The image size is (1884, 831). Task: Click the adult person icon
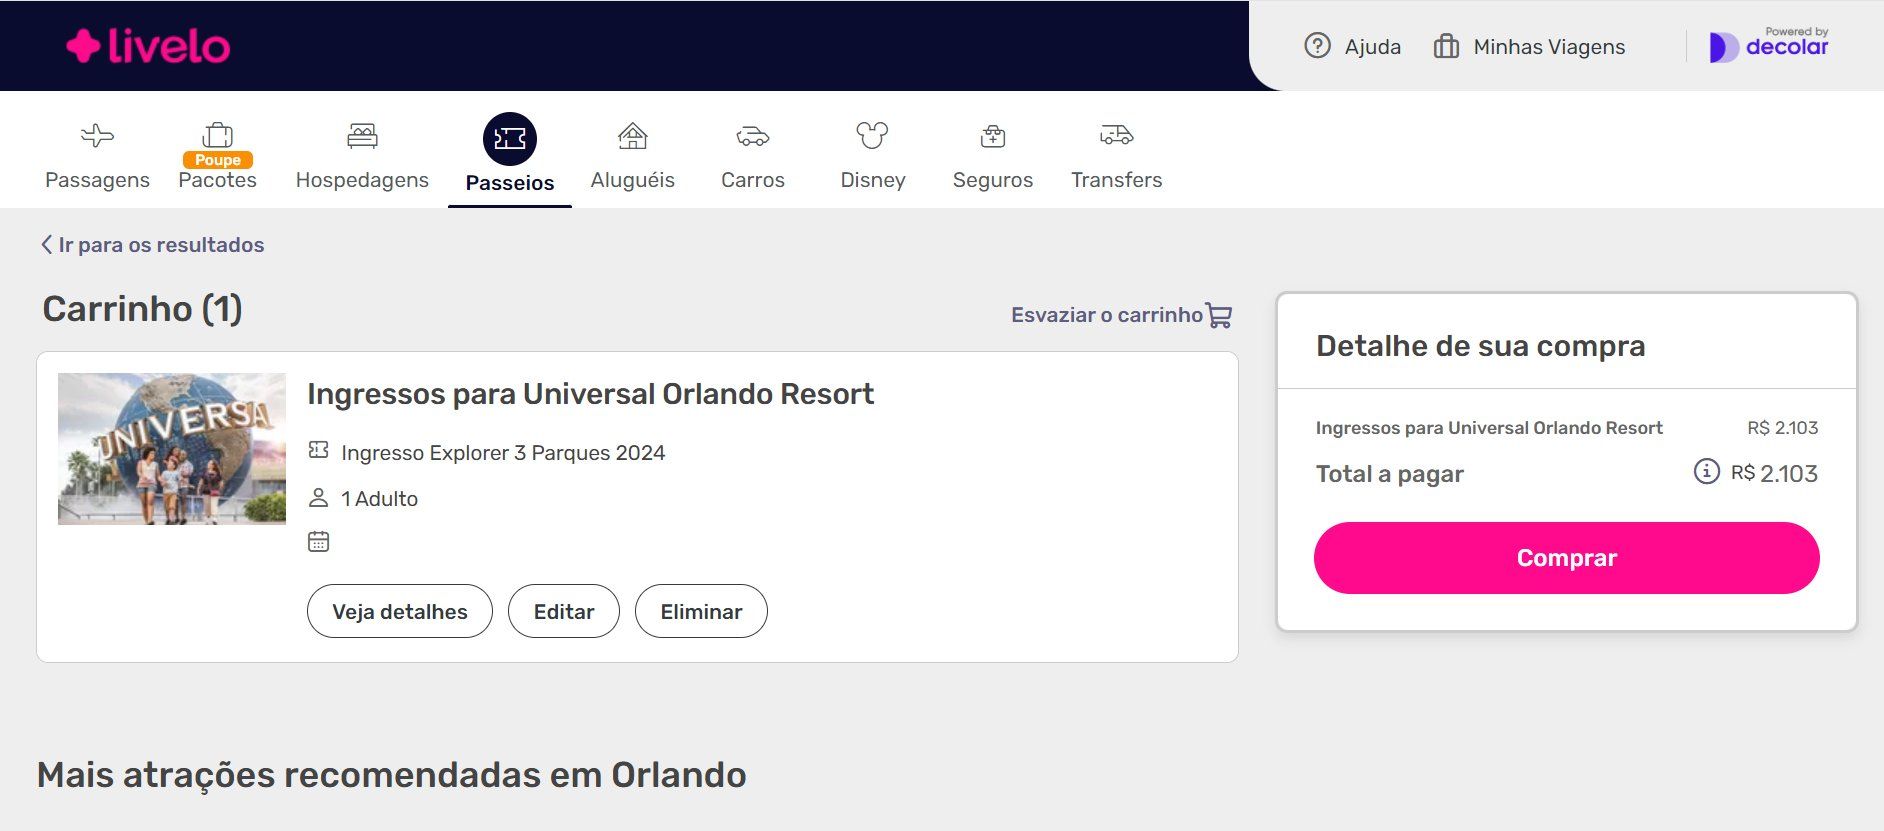(x=318, y=497)
